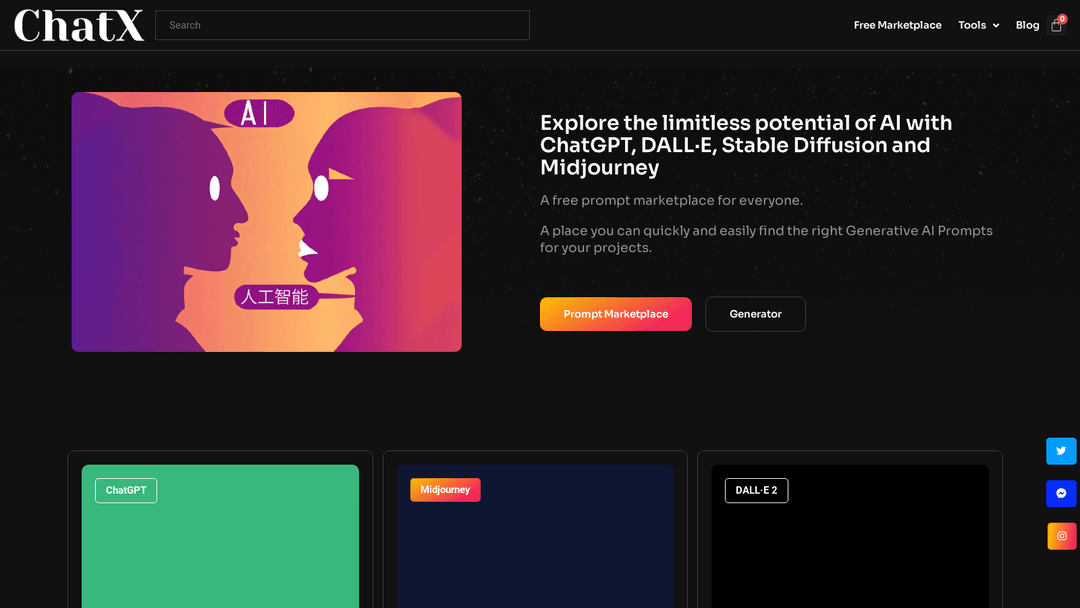Focus the Search input field
The height and width of the screenshot is (608, 1080).
[342, 25]
